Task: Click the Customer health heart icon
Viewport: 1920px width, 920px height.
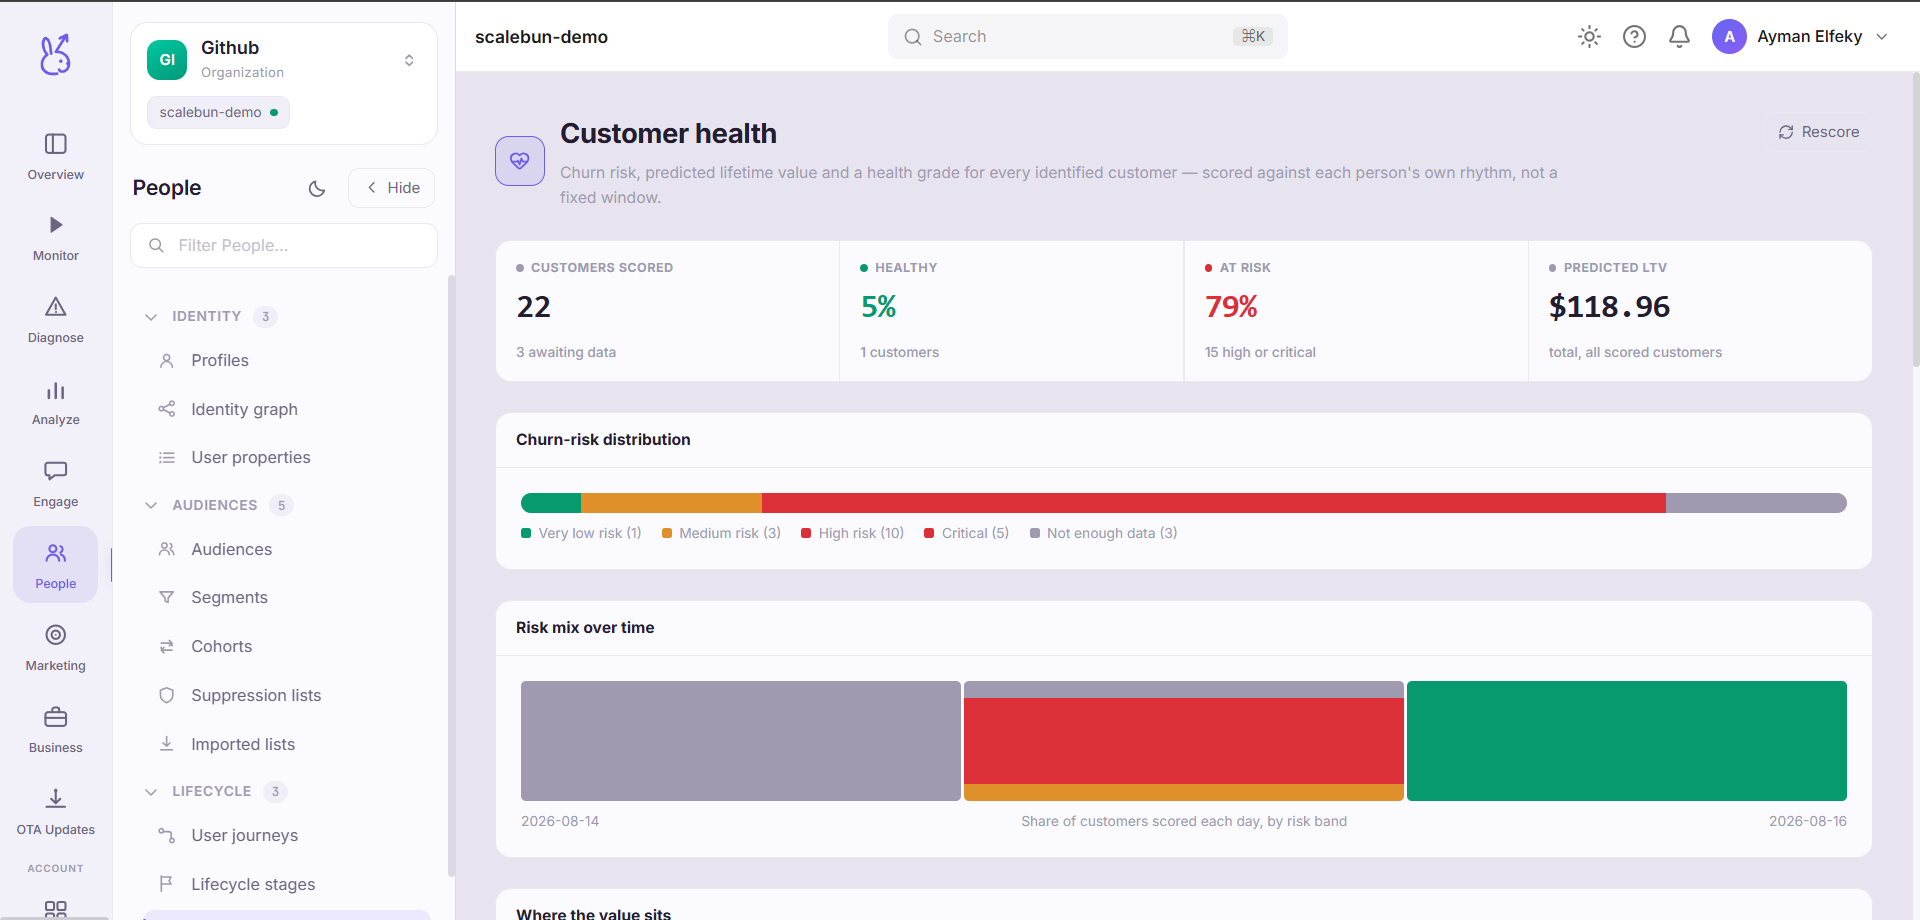Action: (x=520, y=161)
